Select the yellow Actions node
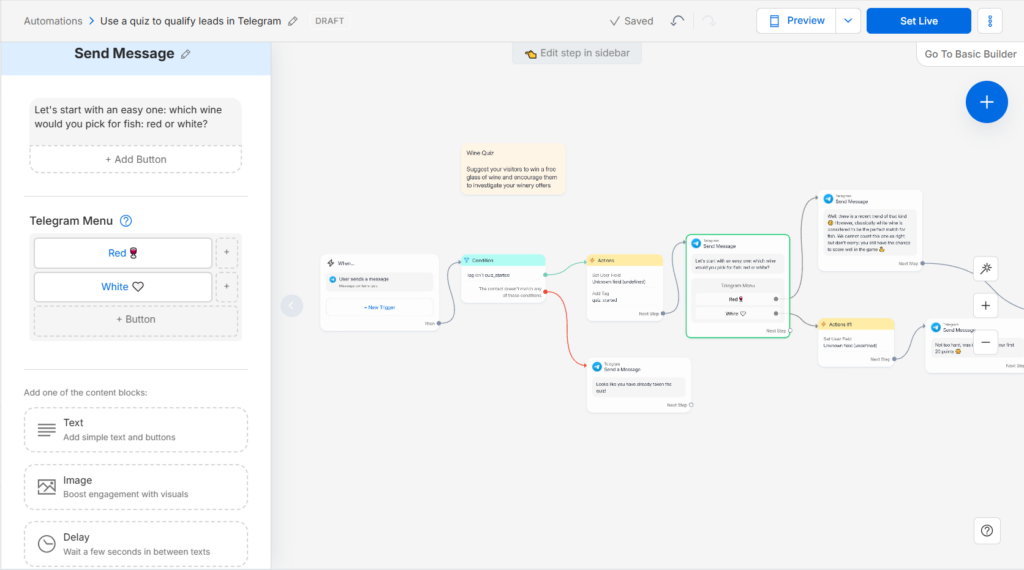Image resolution: width=1024 pixels, height=570 pixels. pos(625,288)
